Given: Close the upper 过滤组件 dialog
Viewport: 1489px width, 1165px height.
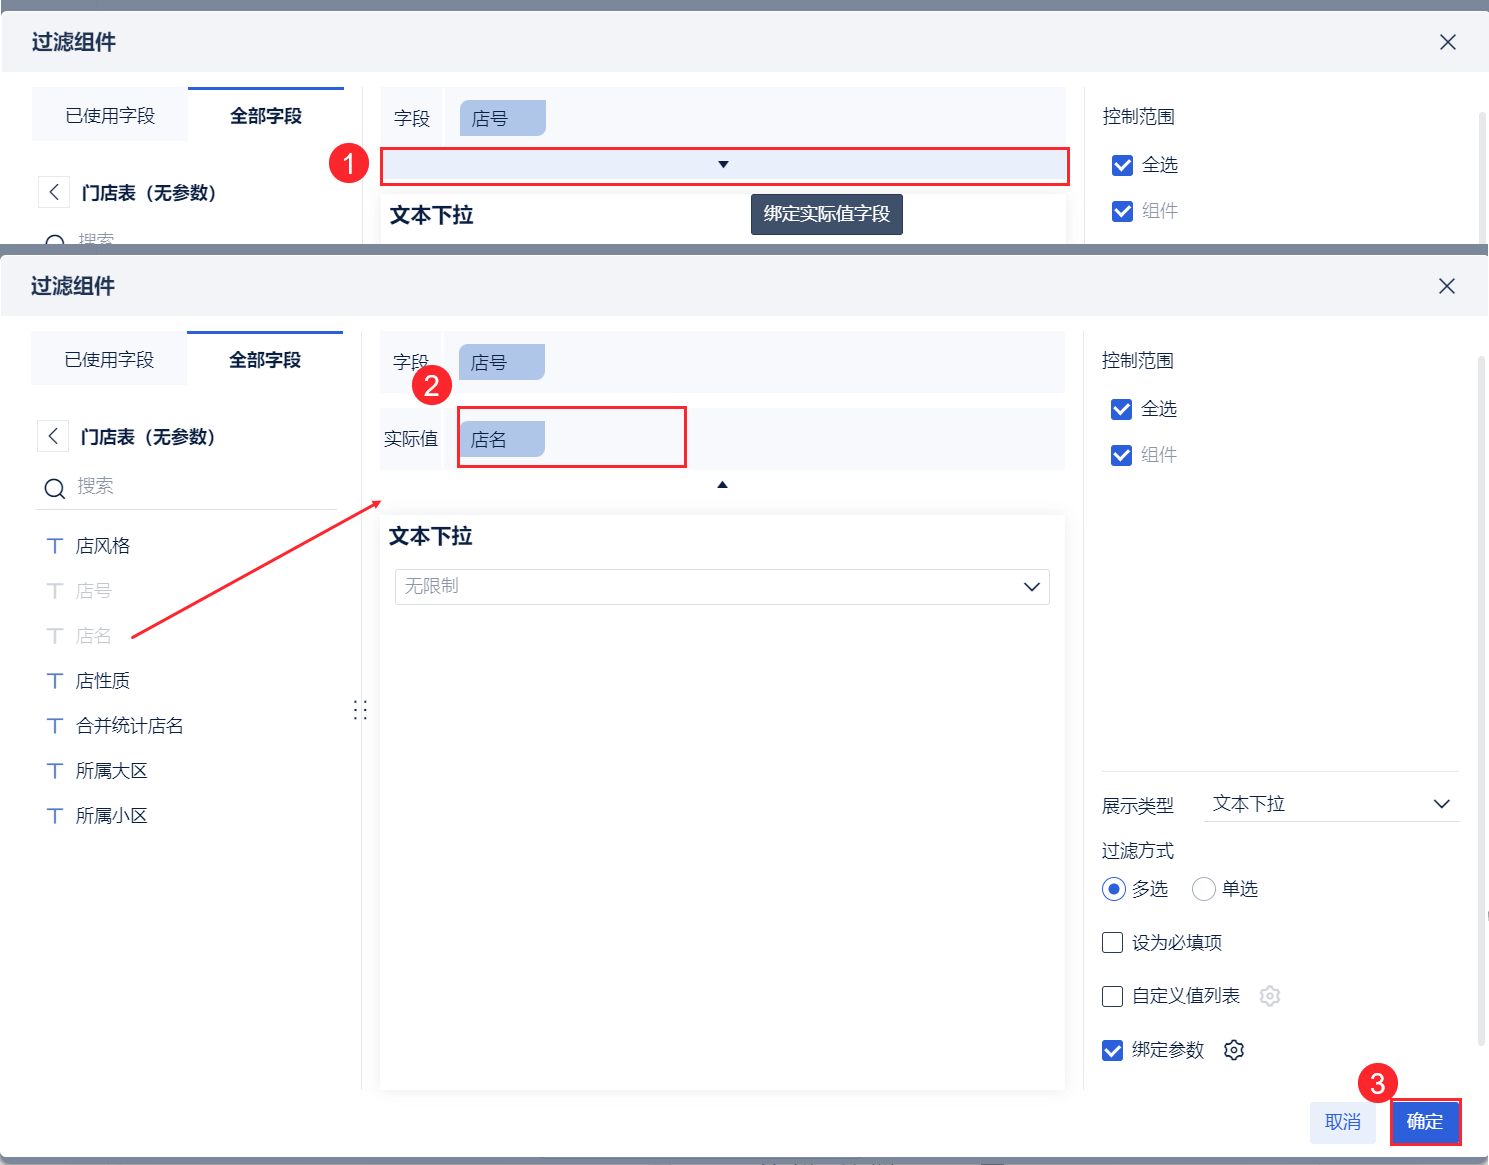Looking at the screenshot, I should (x=1447, y=42).
